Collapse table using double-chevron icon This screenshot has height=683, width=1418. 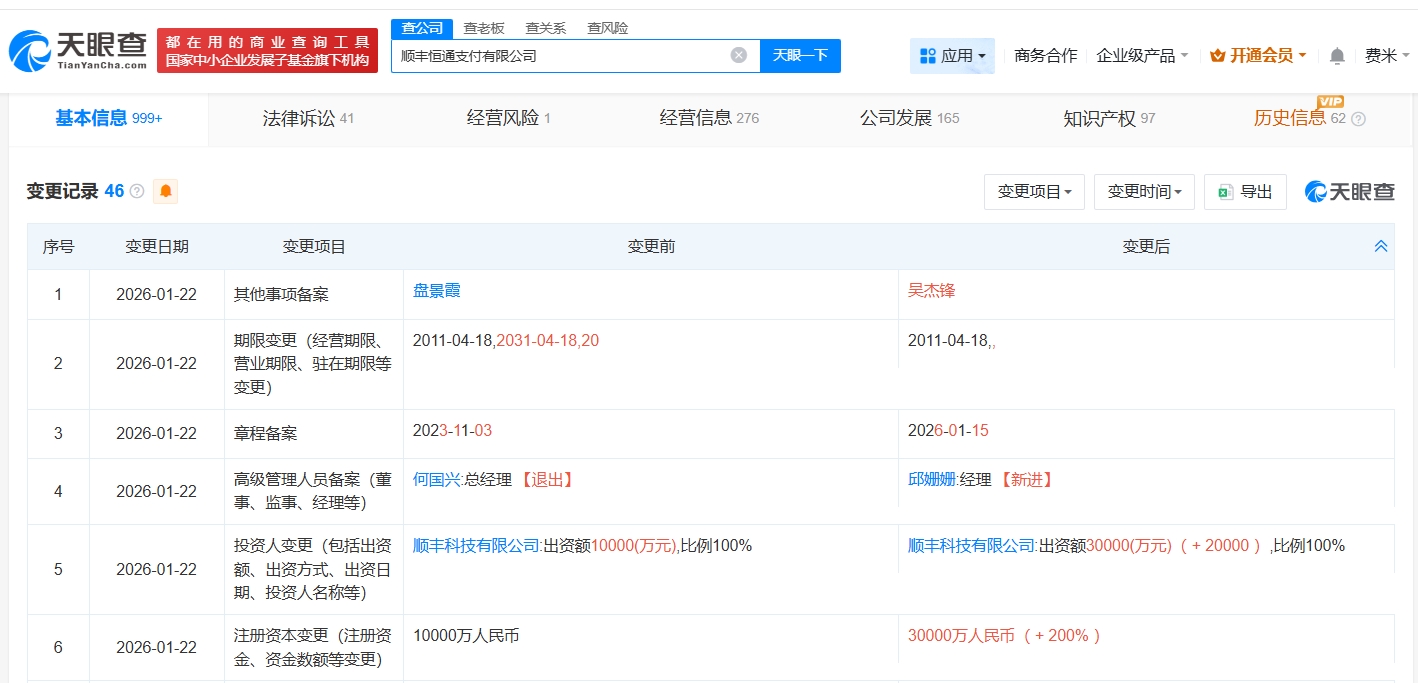(1380, 246)
